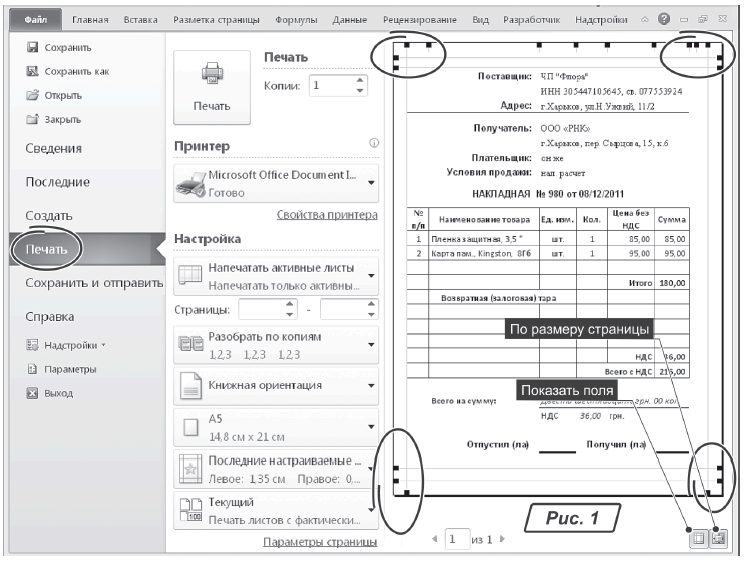Toggle Zoom to Page button at bottom right

pyautogui.click(x=719, y=539)
